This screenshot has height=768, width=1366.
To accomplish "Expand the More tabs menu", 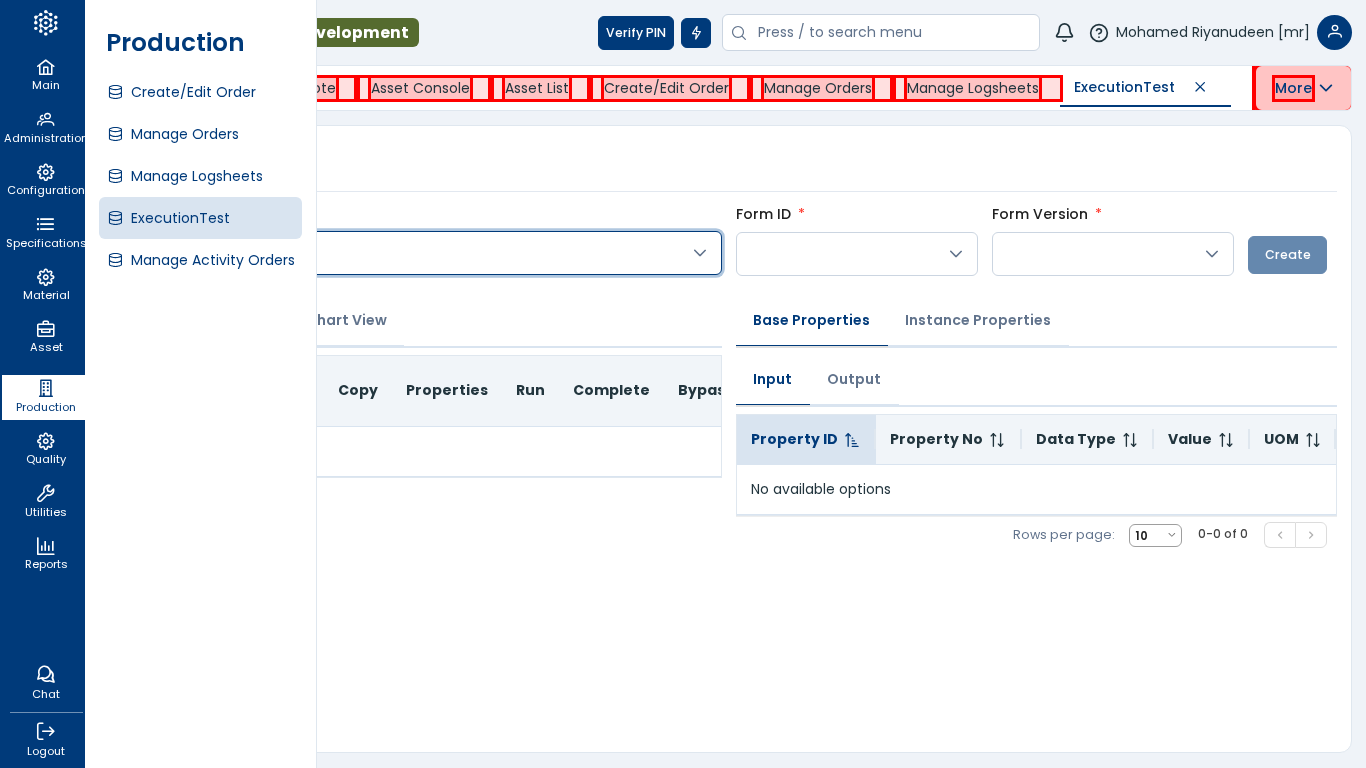I will tap(1303, 88).
